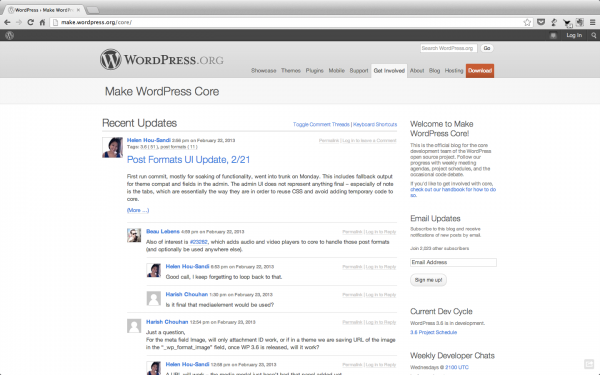Open the Blog nav item

(x=434, y=70)
